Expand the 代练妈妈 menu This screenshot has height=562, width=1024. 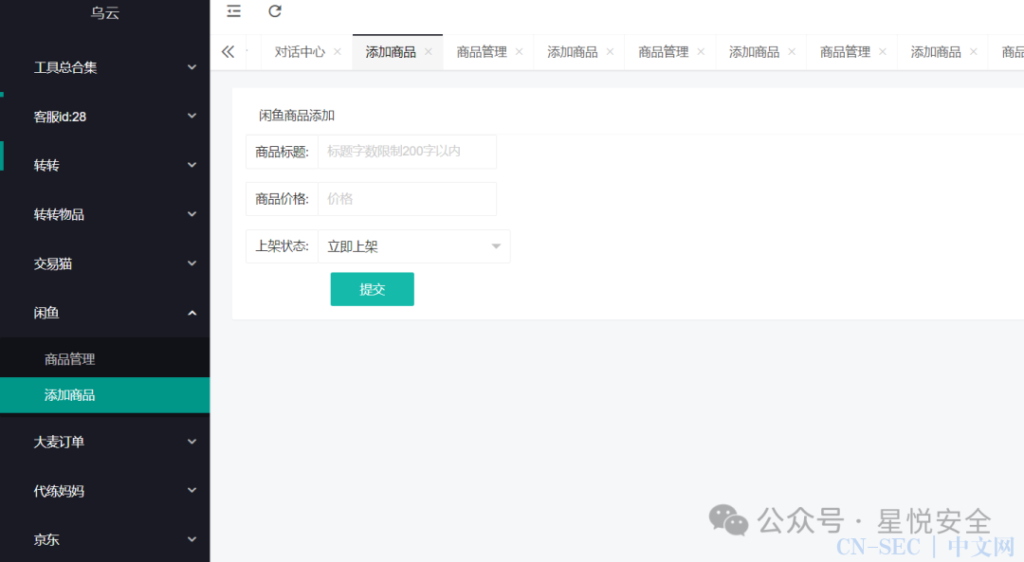pos(105,491)
